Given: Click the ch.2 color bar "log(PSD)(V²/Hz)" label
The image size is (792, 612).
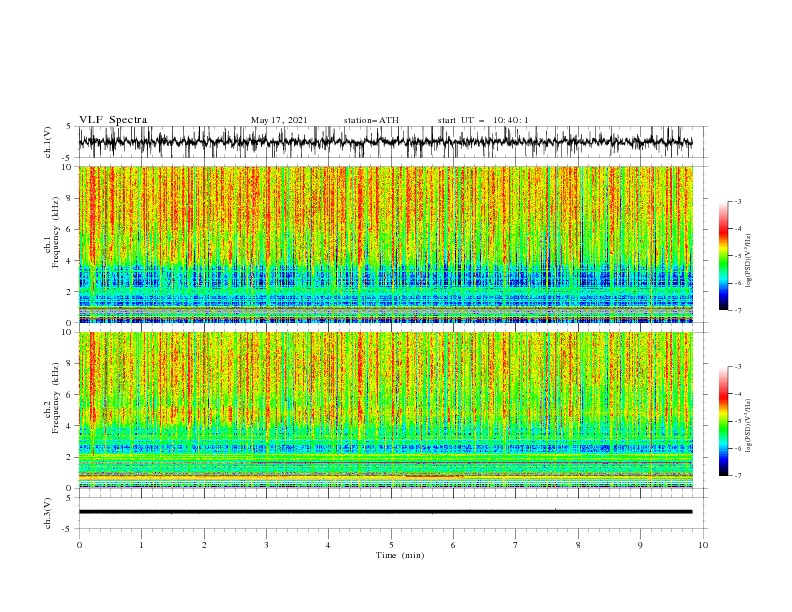Looking at the screenshot, I should point(748,426).
